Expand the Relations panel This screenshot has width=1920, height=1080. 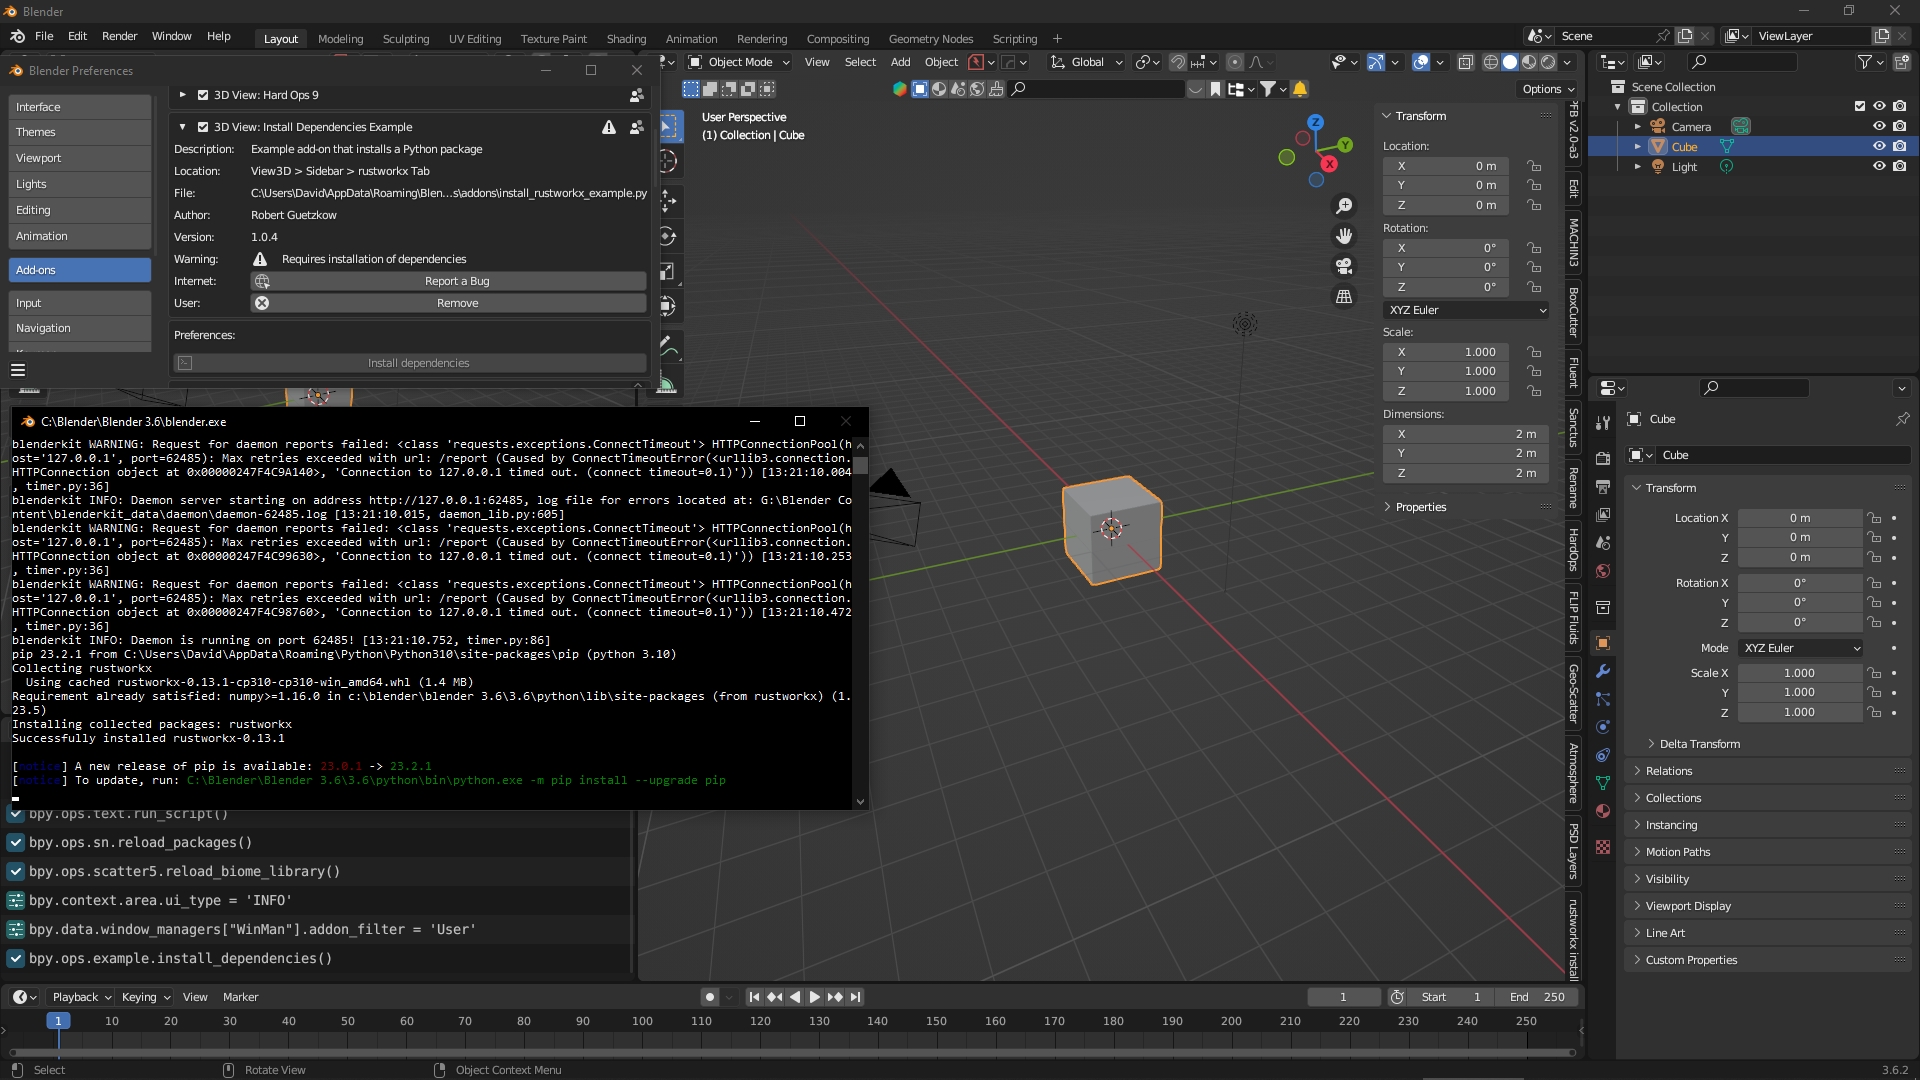[x=1669, y=771]
